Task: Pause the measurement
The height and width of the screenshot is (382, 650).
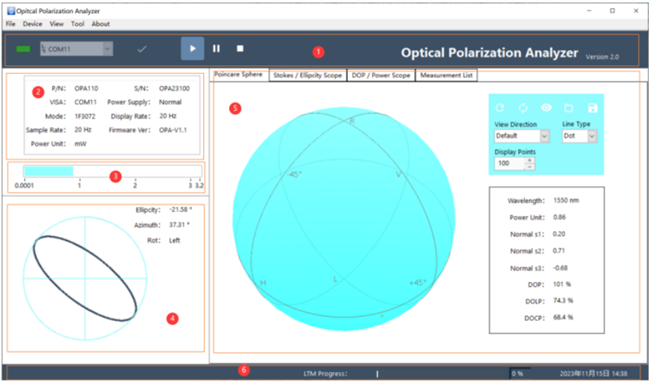Action: pyautogui.click(x=216, y=48)
